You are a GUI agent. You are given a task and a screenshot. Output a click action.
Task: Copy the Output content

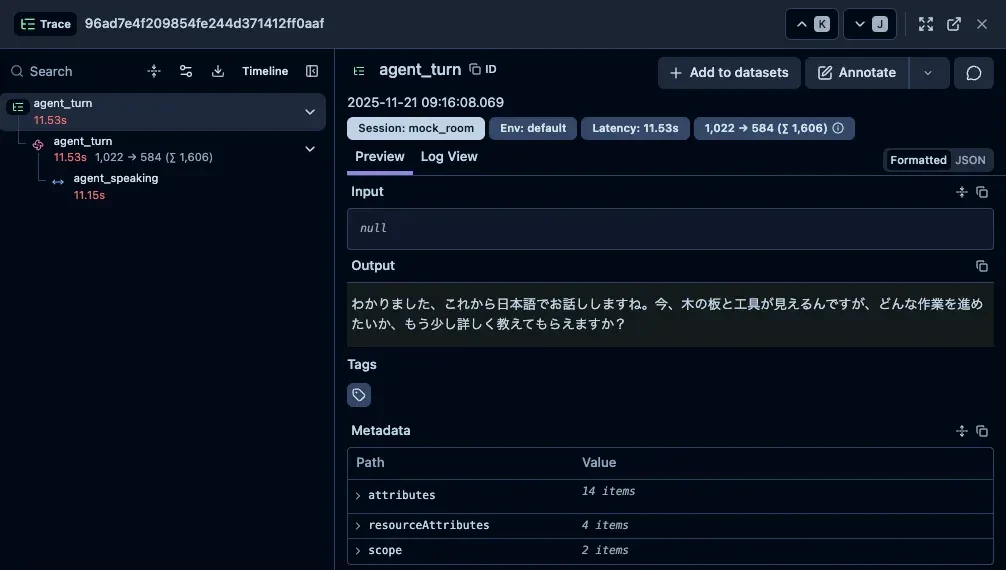tap(982, 266)
